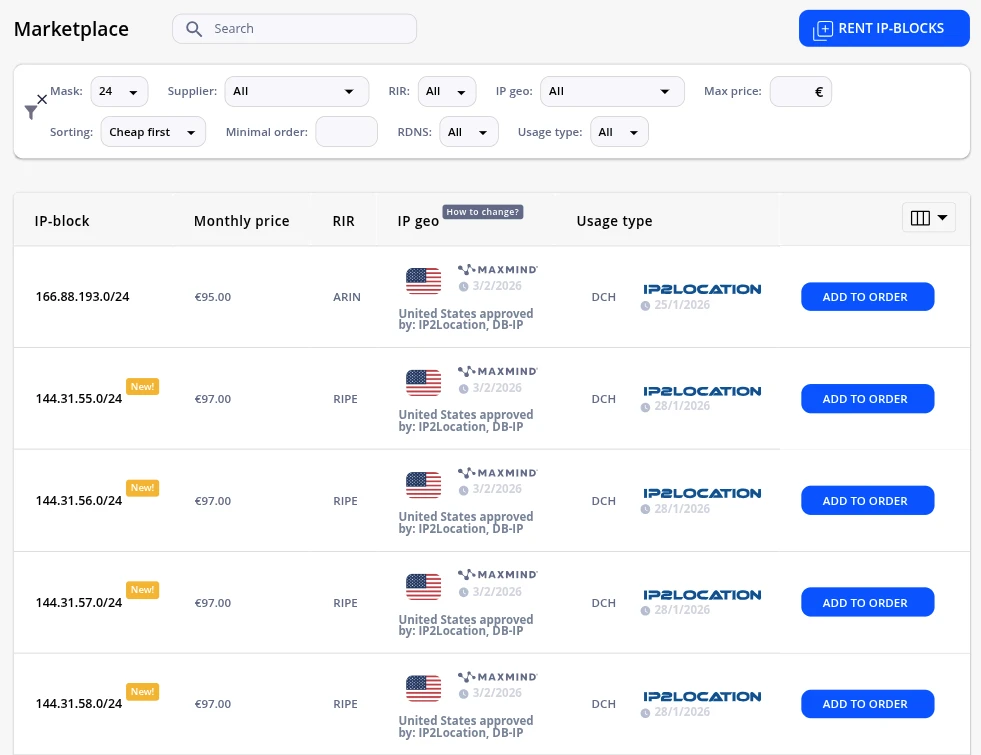Click the MaxMind logo in the first row
The height and width of the screenshot is (755, 981).
497,269
